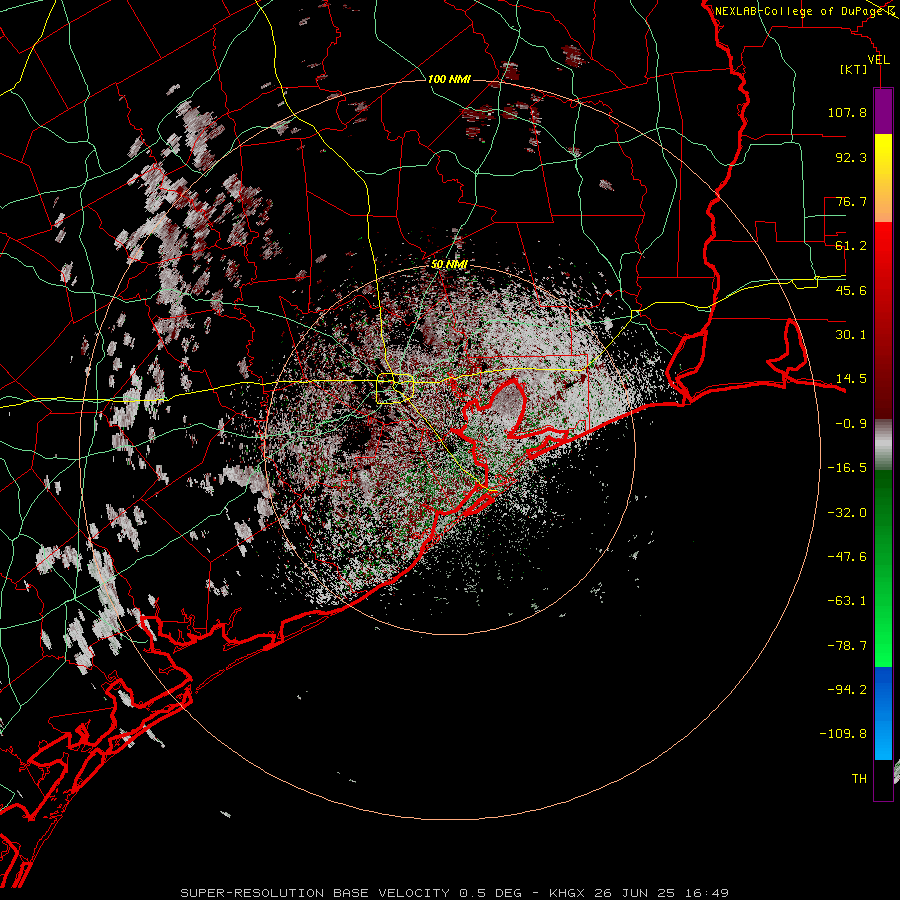Click the '[KT]' units label

point(854,70)
